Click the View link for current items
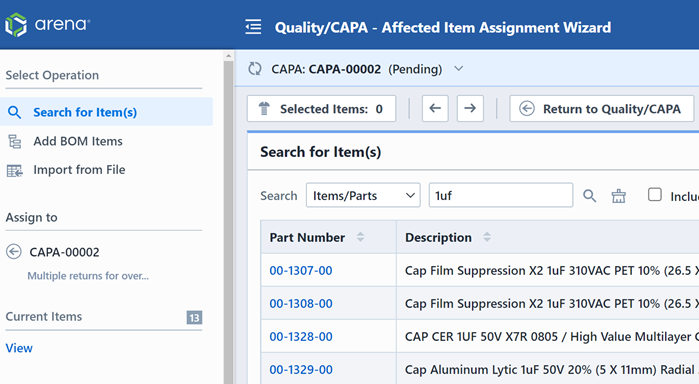This screenshot has height=384, width=699. pos(19,348)
